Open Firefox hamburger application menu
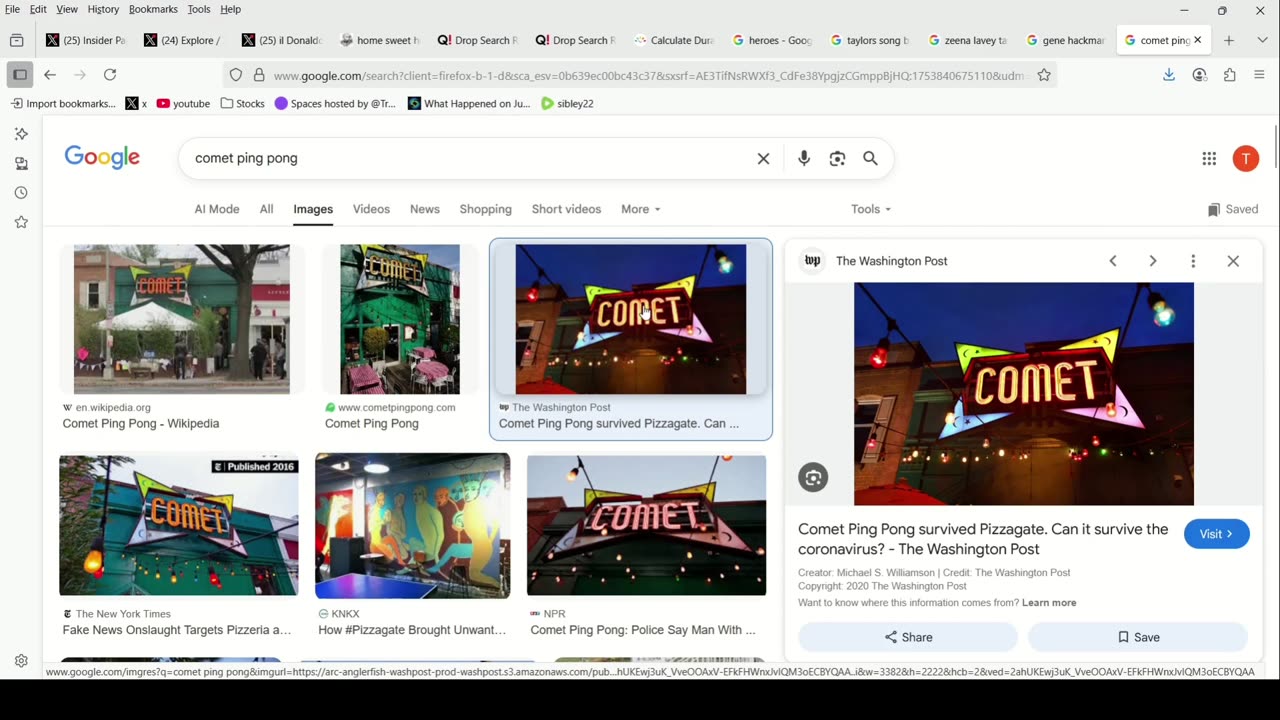 pos(1259,75)
